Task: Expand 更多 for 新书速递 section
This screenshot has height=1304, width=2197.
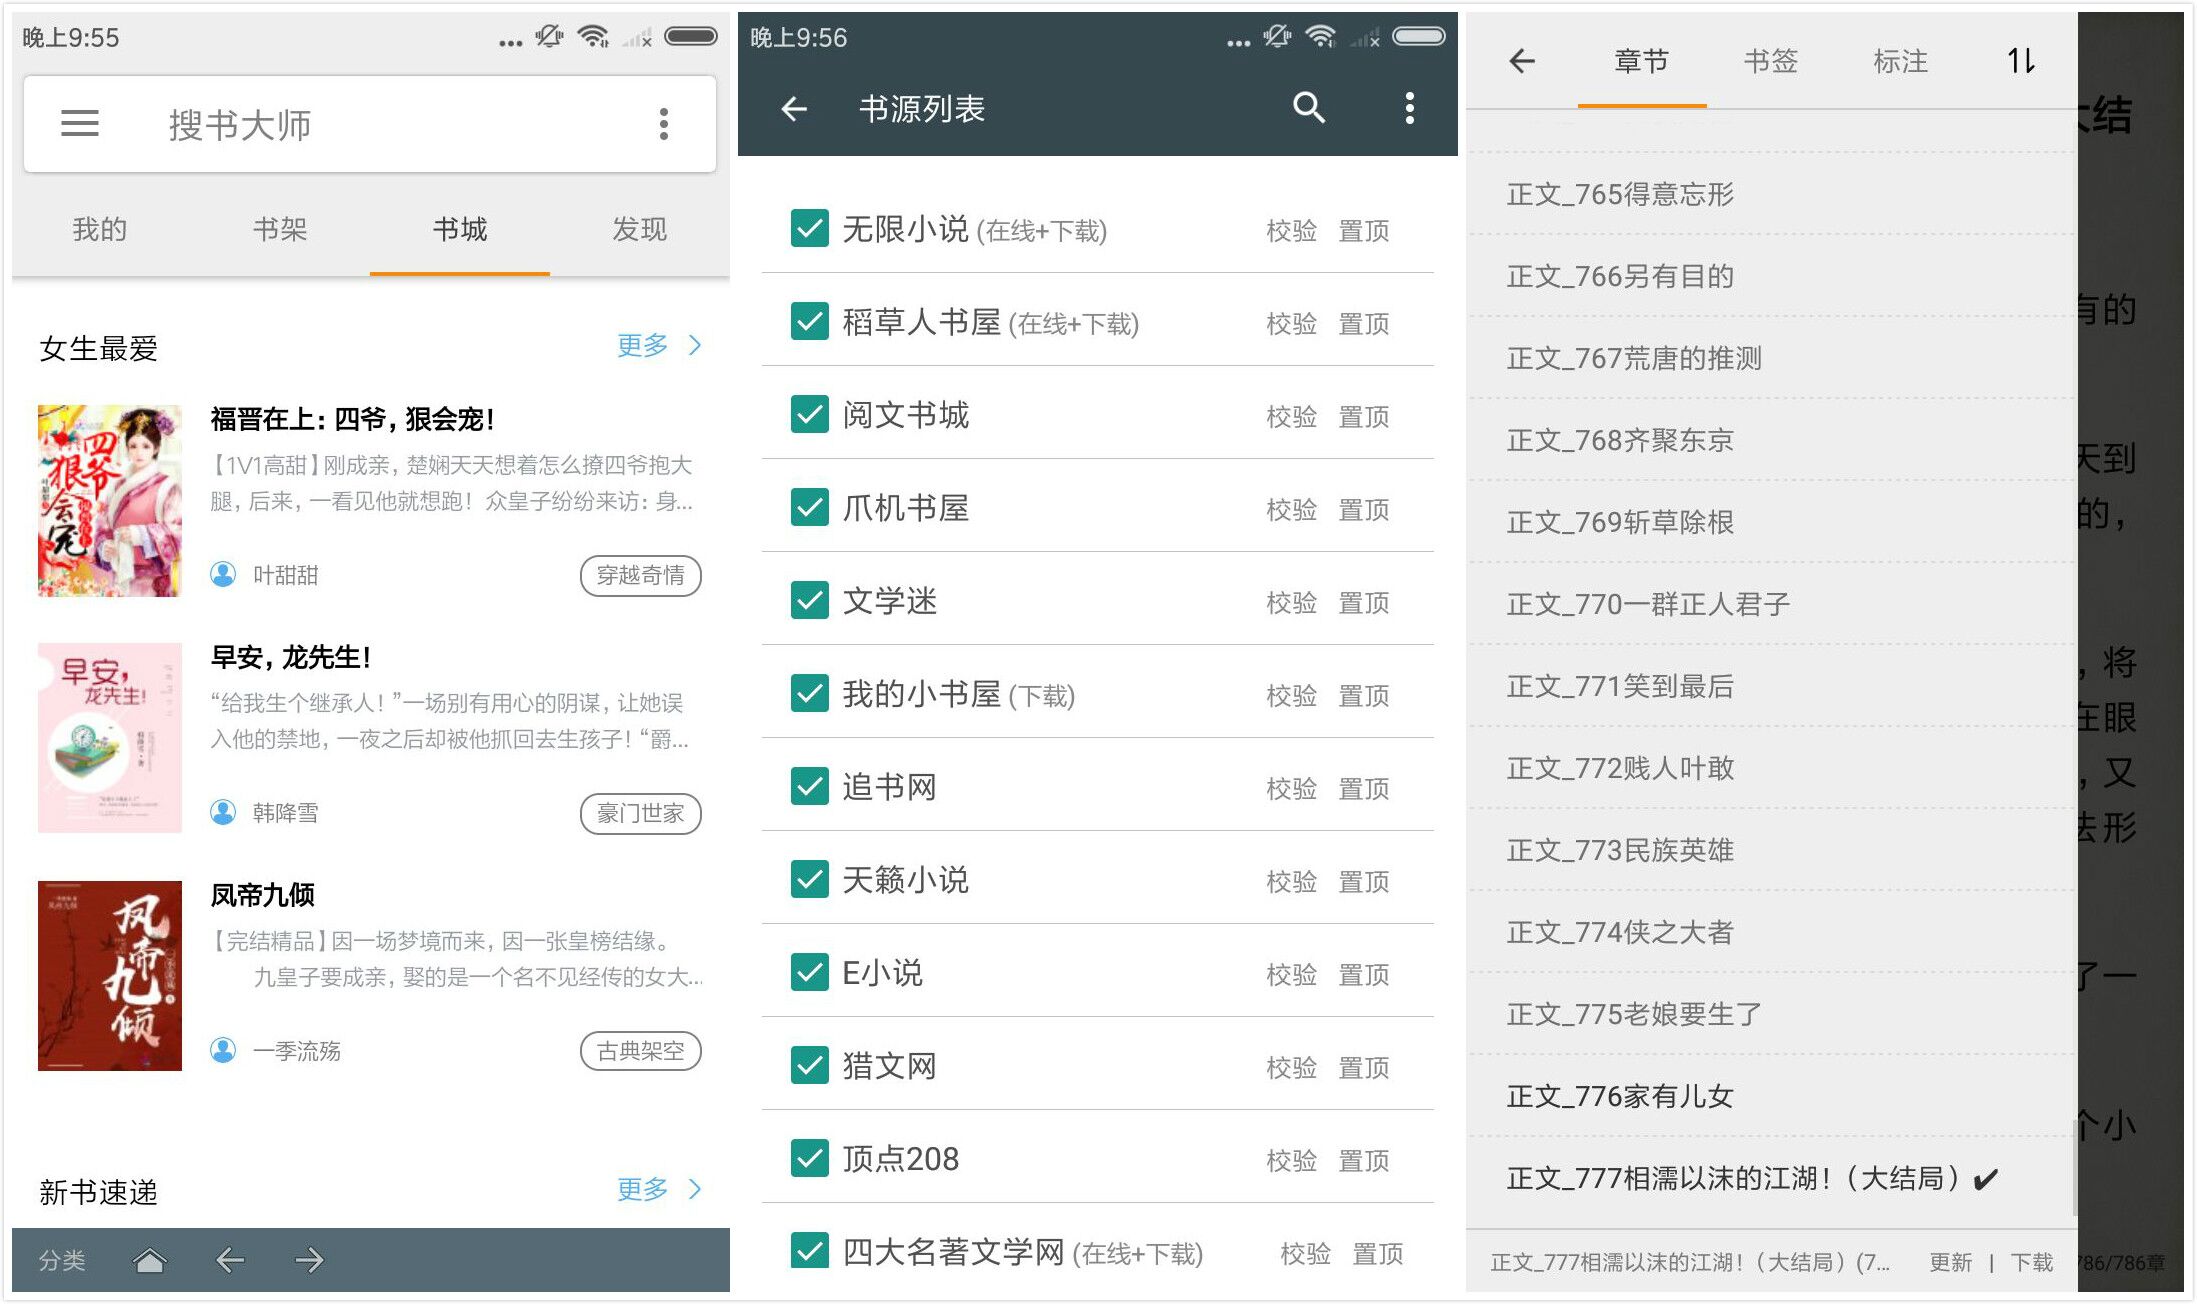Action: pyautogui.click(x=658, y=1190)
